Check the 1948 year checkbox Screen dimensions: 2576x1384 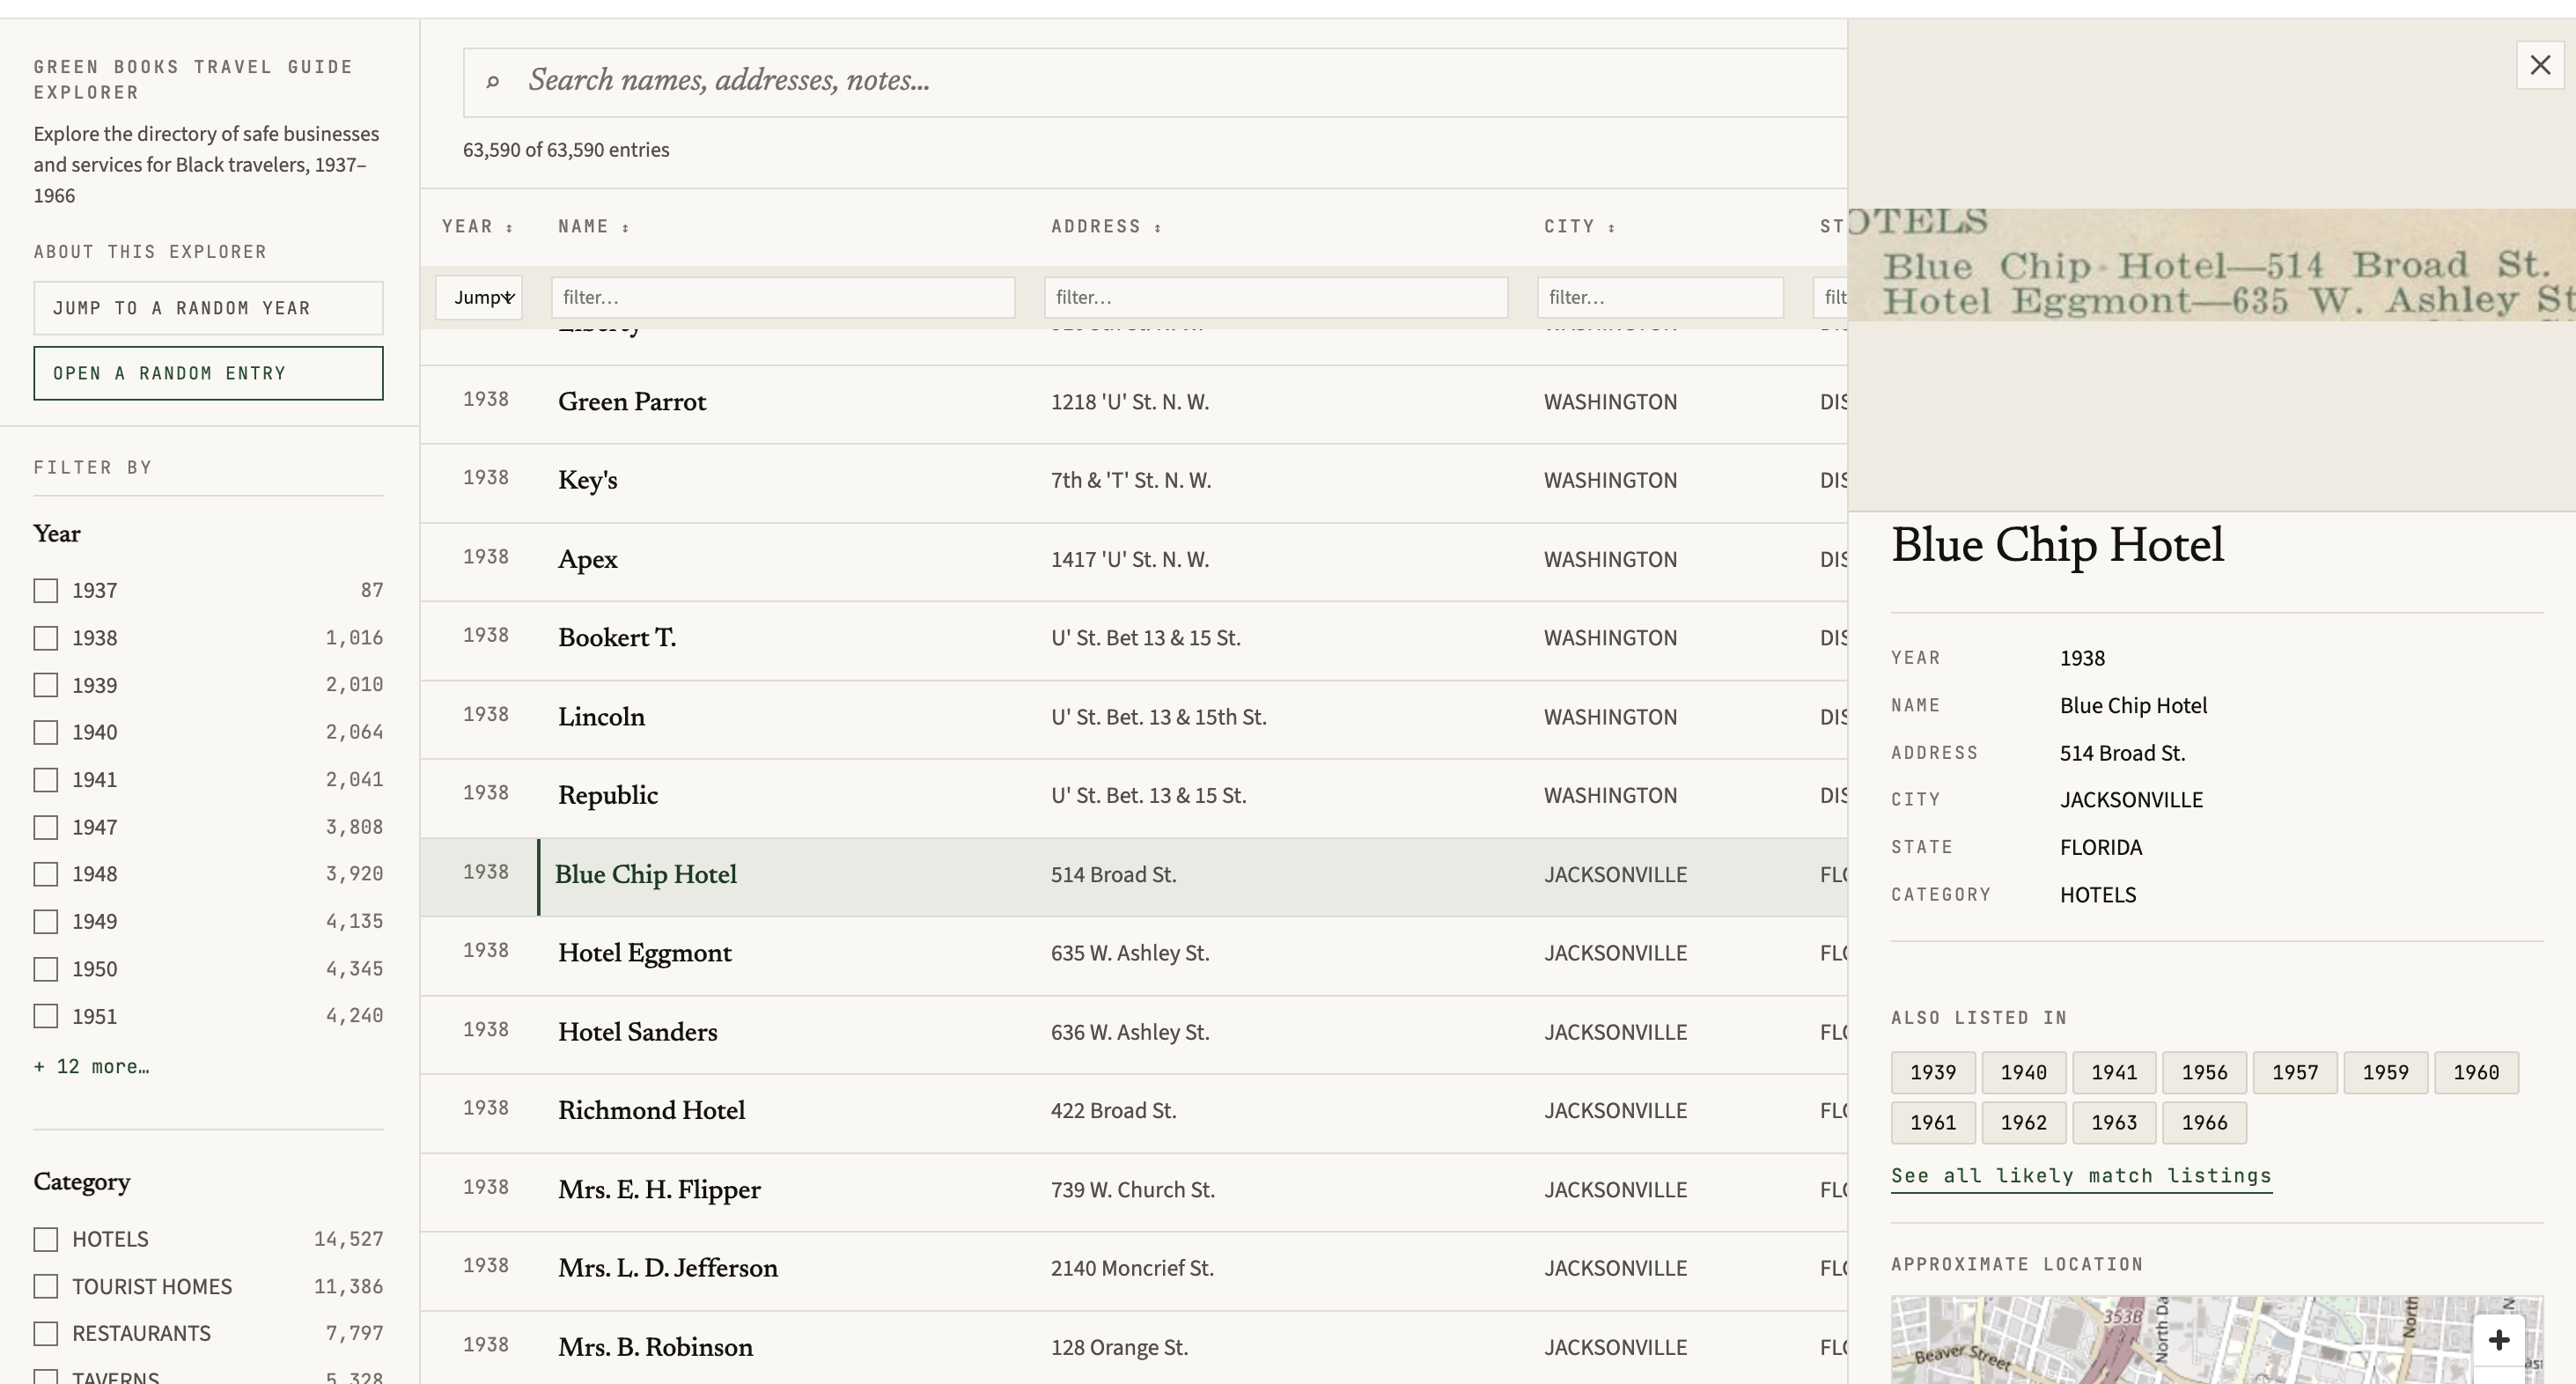46,875
